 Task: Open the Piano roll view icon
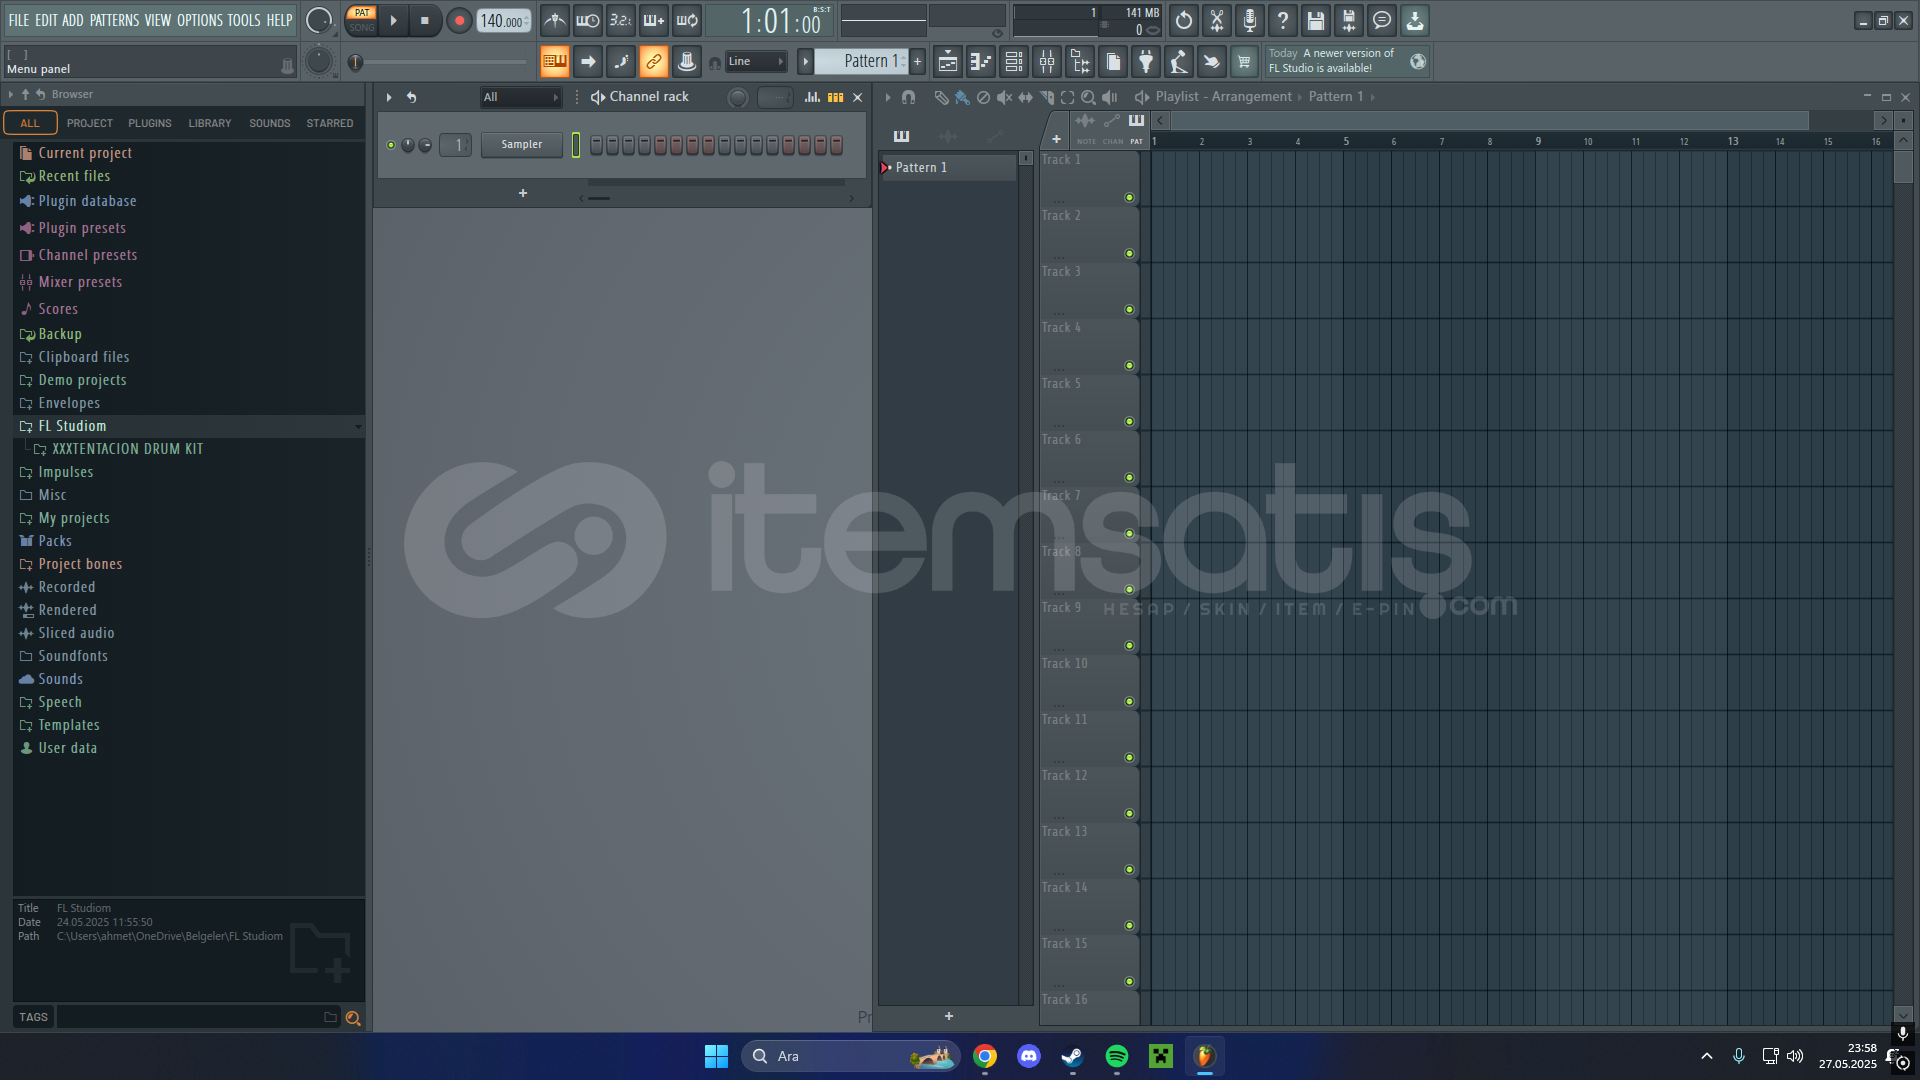[981, 62]
